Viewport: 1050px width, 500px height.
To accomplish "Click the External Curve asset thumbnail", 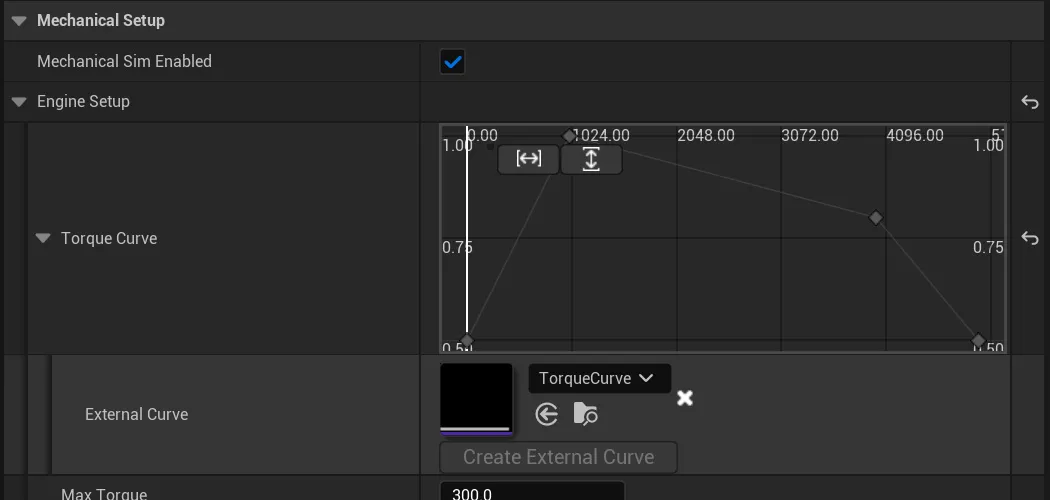I will 476,400.
